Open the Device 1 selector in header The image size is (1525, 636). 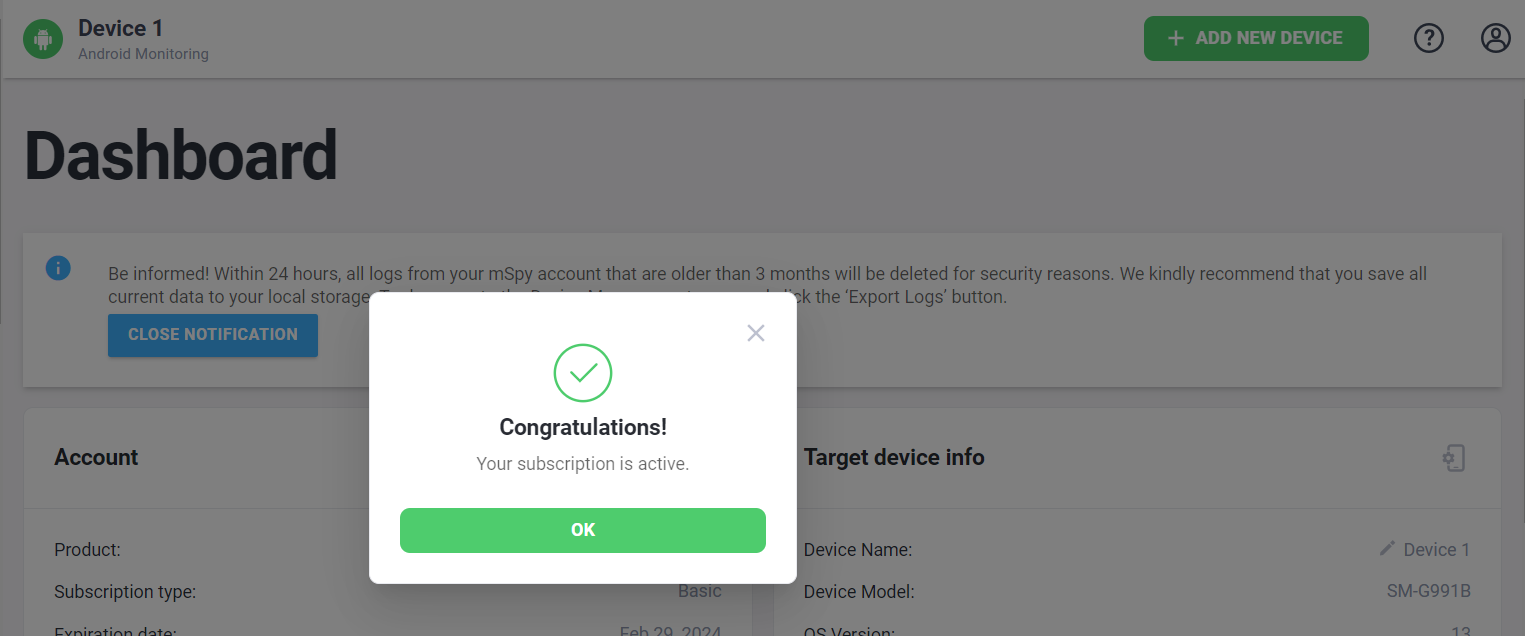(x=120, y=28)
